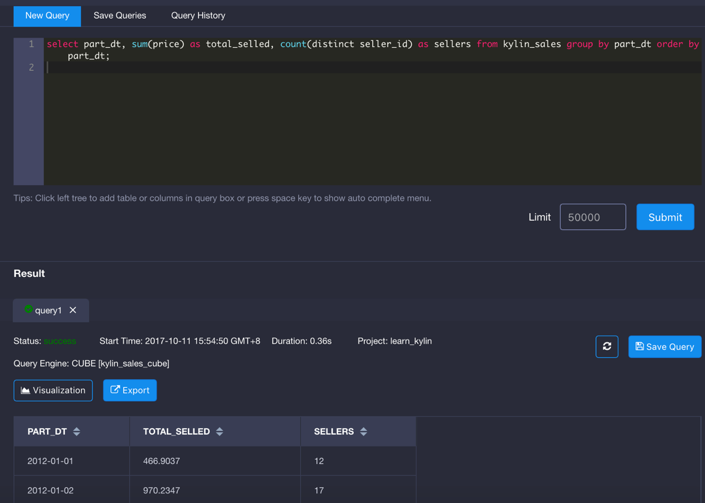Sort by the PART_DT column arrows

point(77,432)
